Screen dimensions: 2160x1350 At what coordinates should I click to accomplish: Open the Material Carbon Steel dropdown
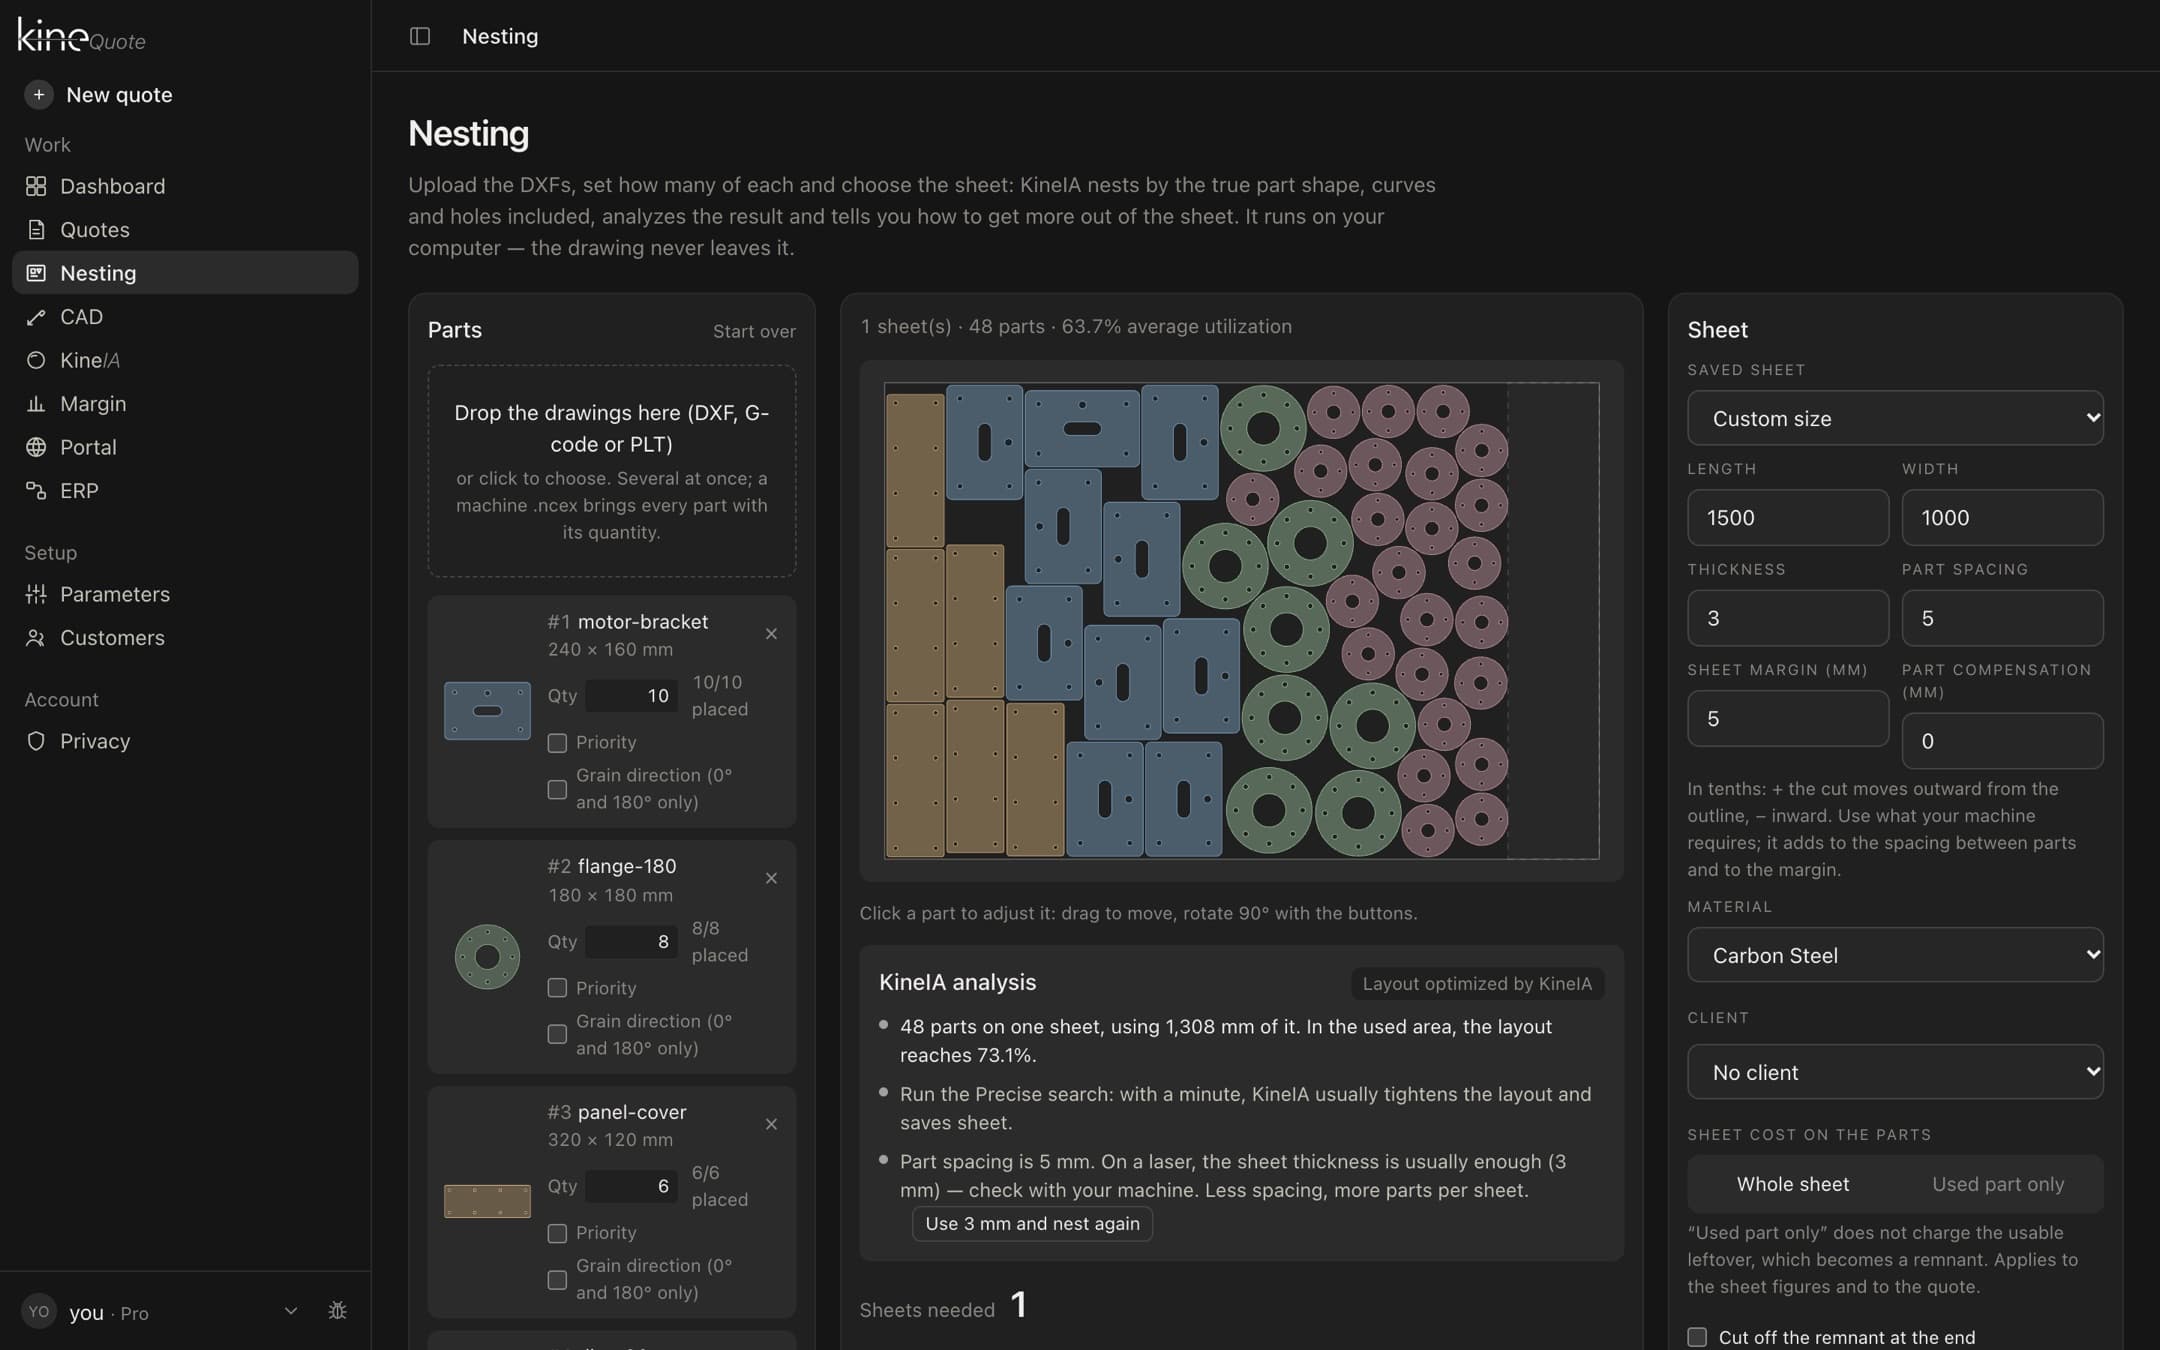tap(1895, 955)
